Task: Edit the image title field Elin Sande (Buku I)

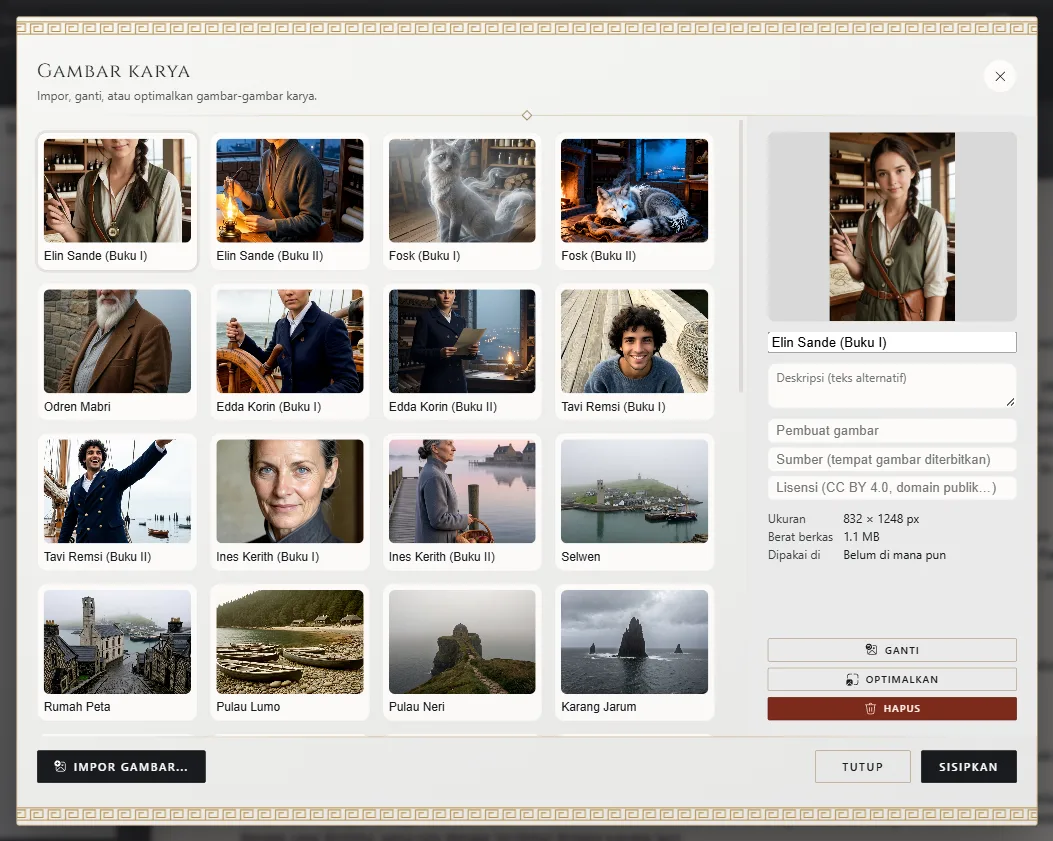Action: pyautogui.click(x=892, y=343)
